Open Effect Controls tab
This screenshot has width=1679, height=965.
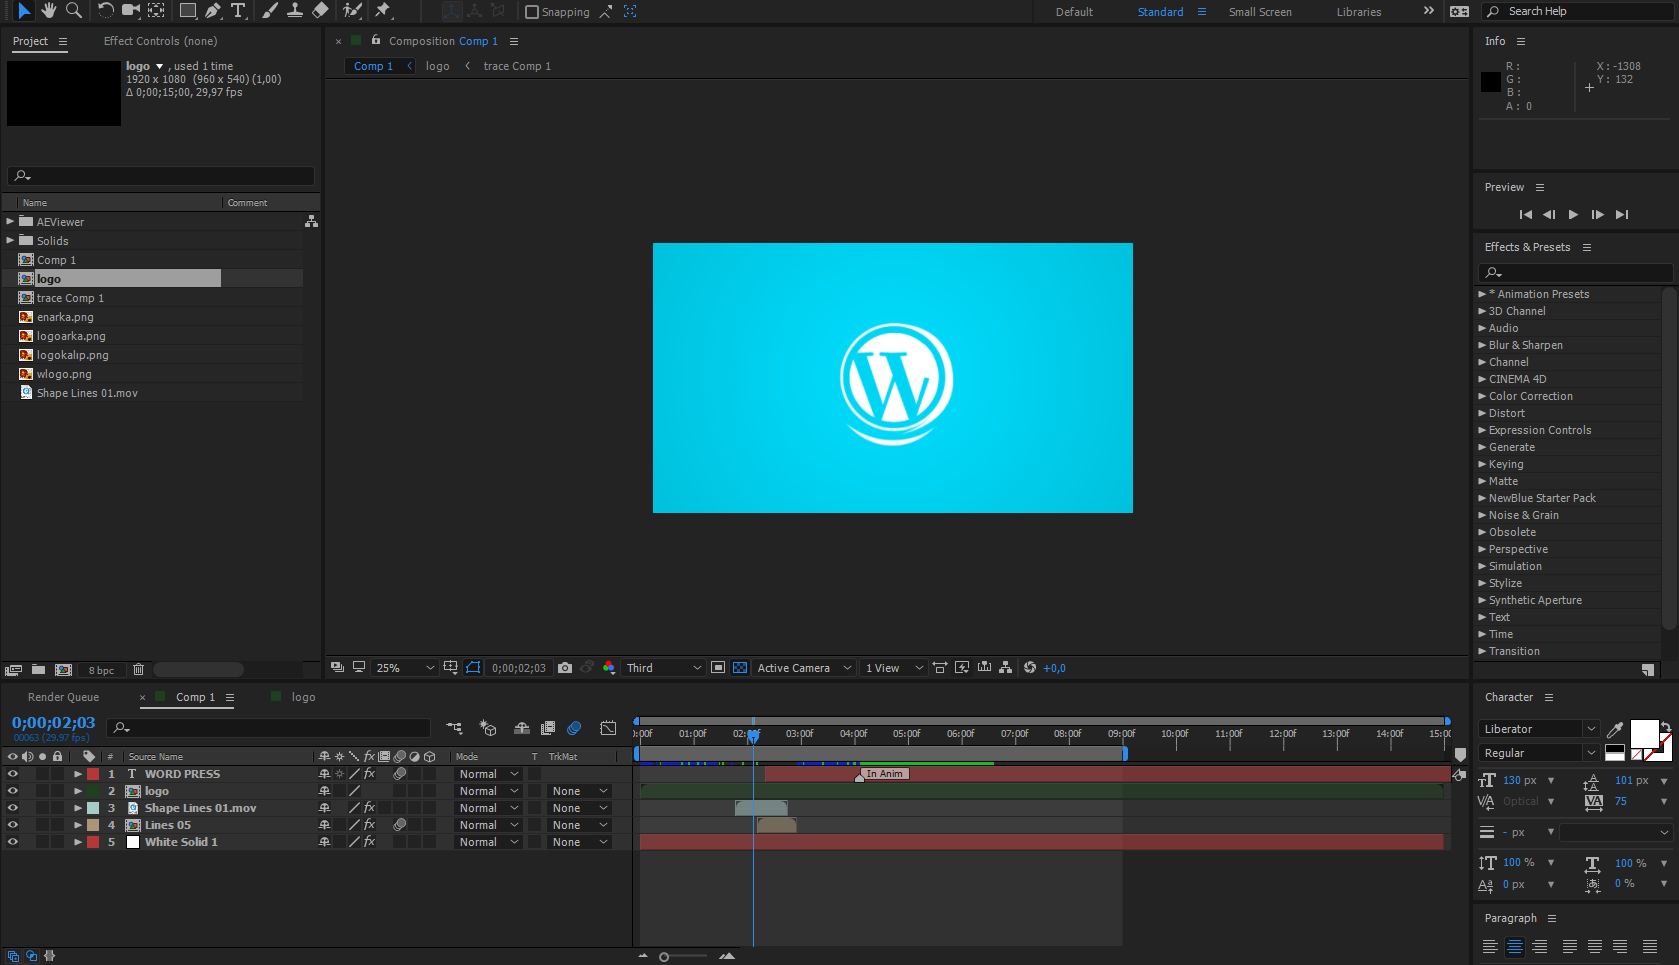point(160,41)
